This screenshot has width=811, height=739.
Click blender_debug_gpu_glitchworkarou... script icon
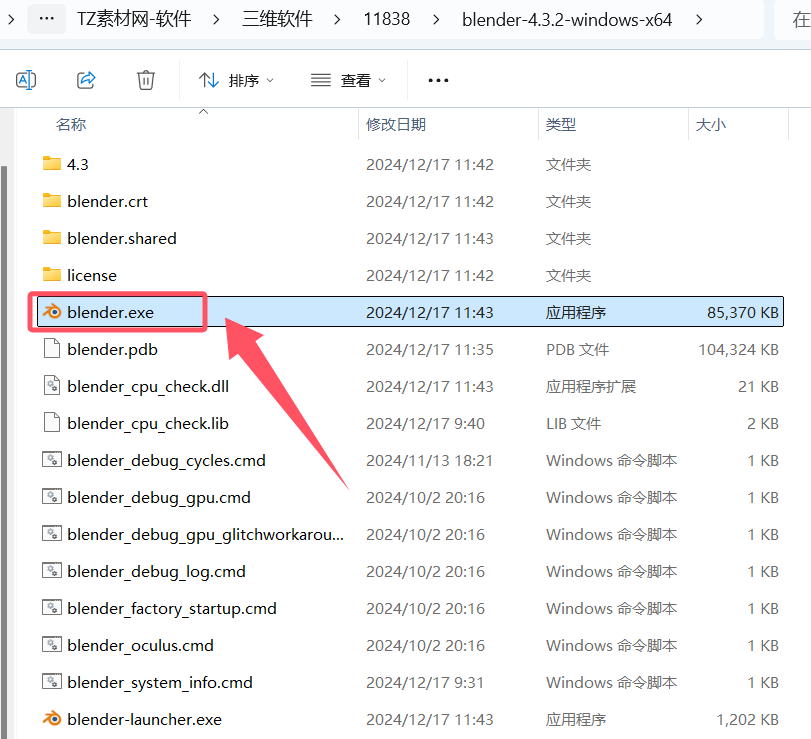pyautogui.click(x=52, y=534)
